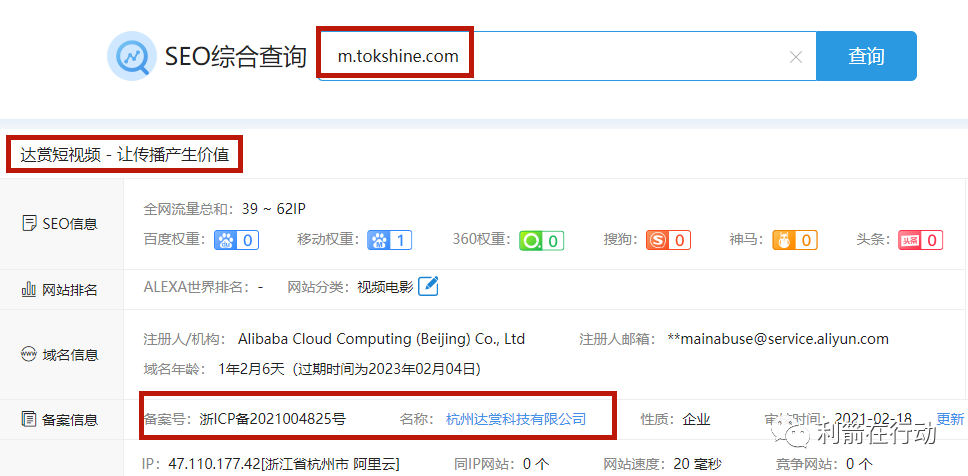Open the 杭州达赏科技有限公司 link
The height and width of the screenshot is (476, 968).
pyautogui.click(x=515, y=420)
